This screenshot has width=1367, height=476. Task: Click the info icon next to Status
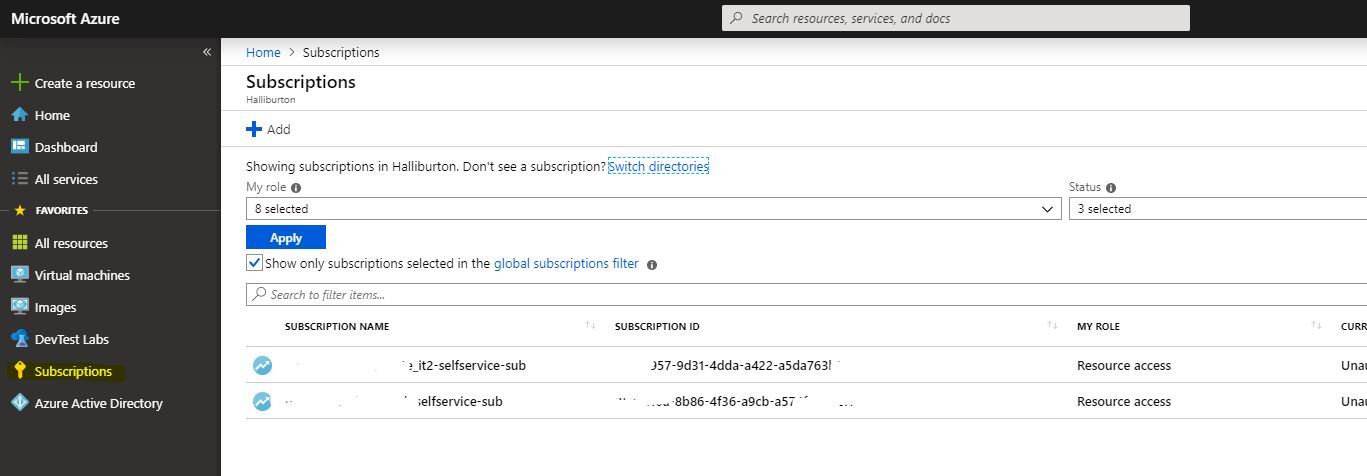tap(1111, 187)
